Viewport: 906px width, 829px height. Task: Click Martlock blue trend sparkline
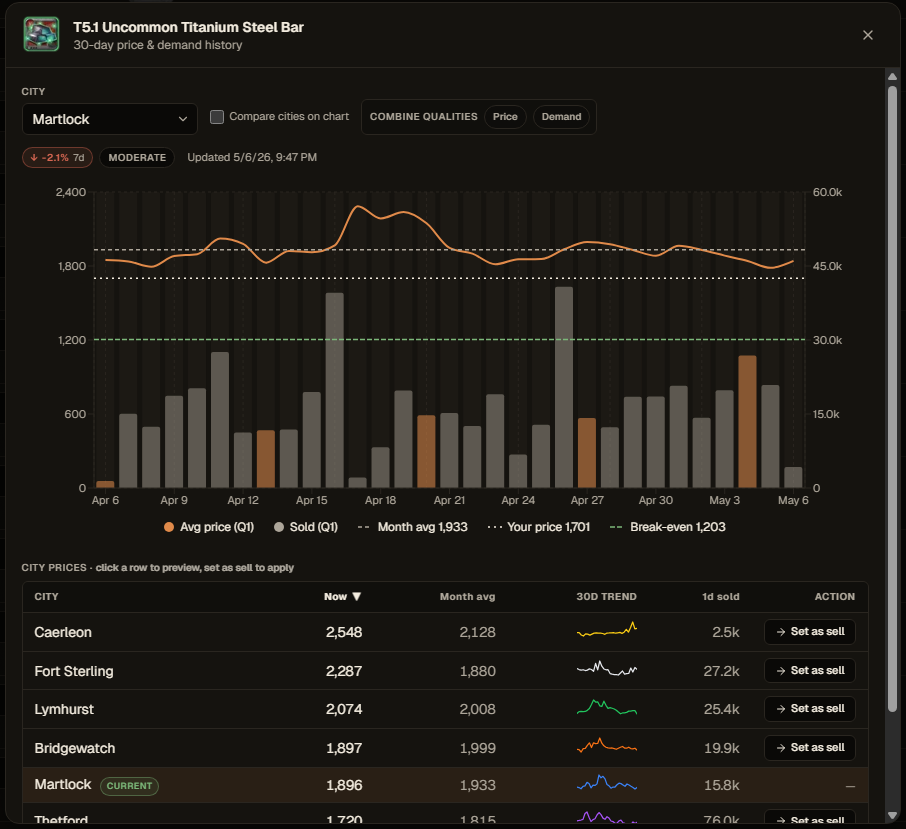pyautogui.click(x=607, y=783)
